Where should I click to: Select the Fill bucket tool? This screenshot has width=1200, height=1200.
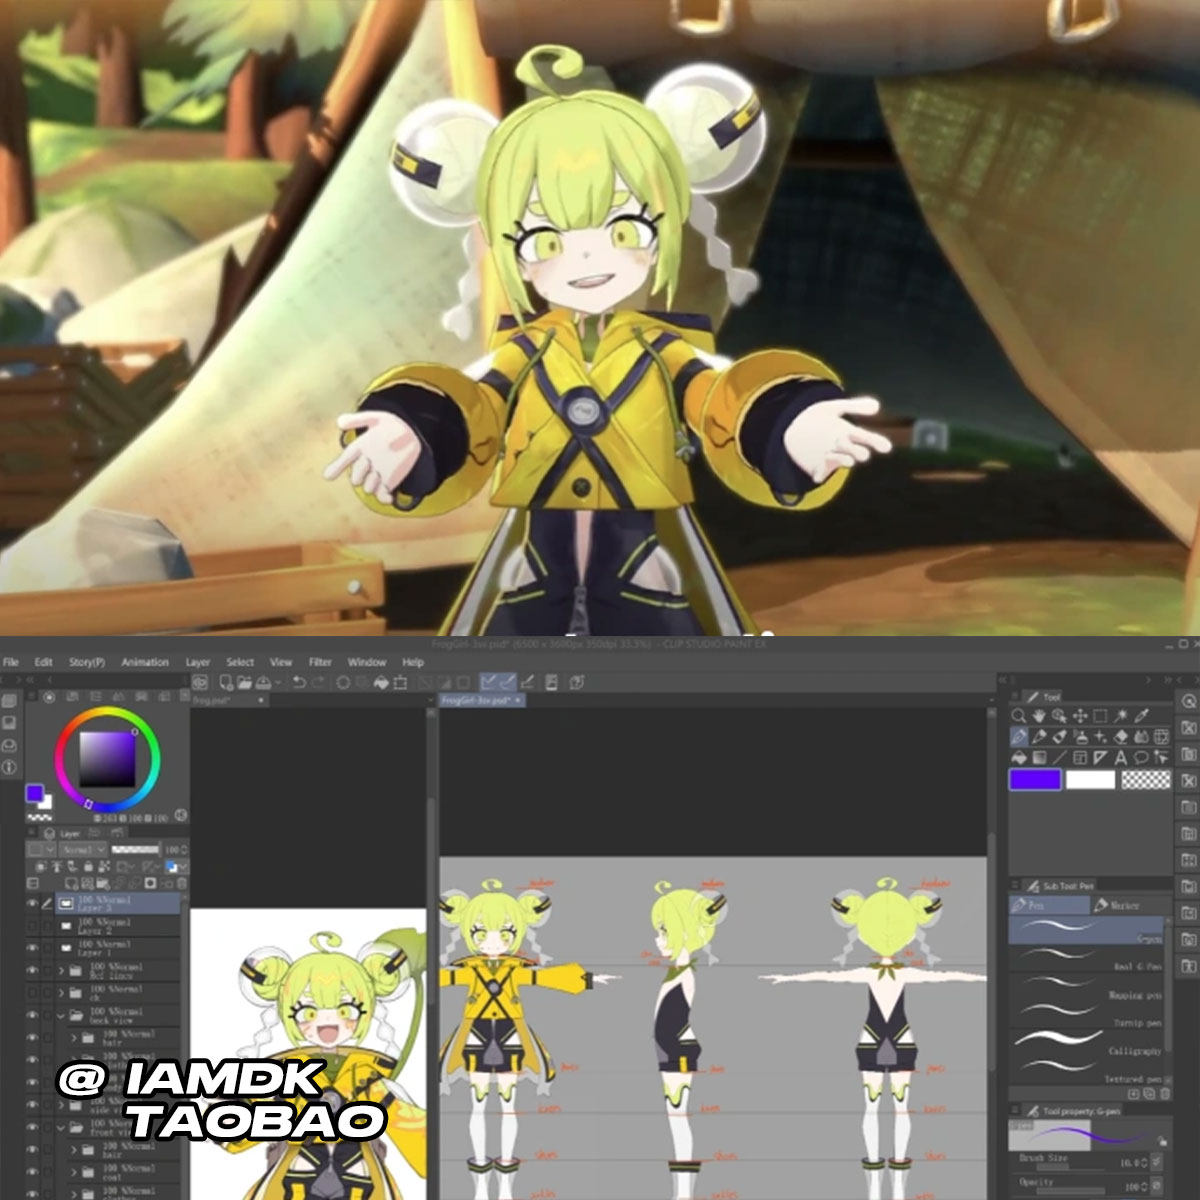point(1018,758)
